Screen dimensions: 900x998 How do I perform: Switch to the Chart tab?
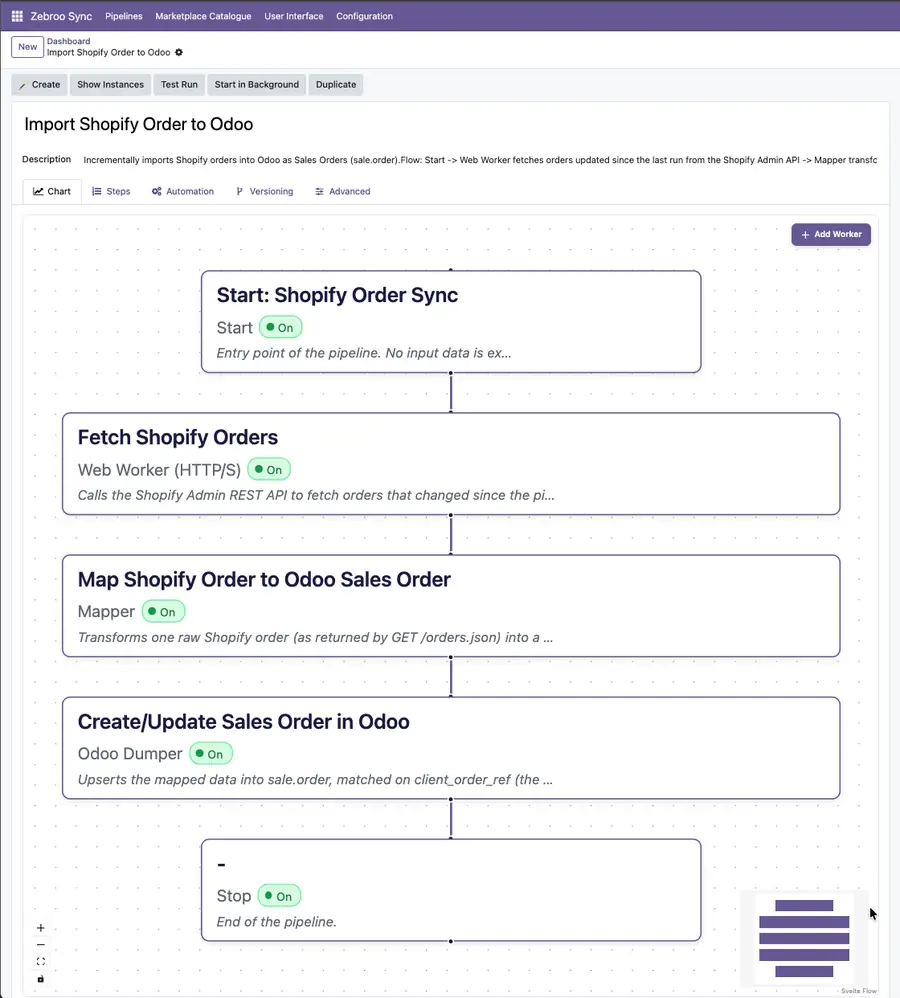pyautogui.click(x=52, y=191)
